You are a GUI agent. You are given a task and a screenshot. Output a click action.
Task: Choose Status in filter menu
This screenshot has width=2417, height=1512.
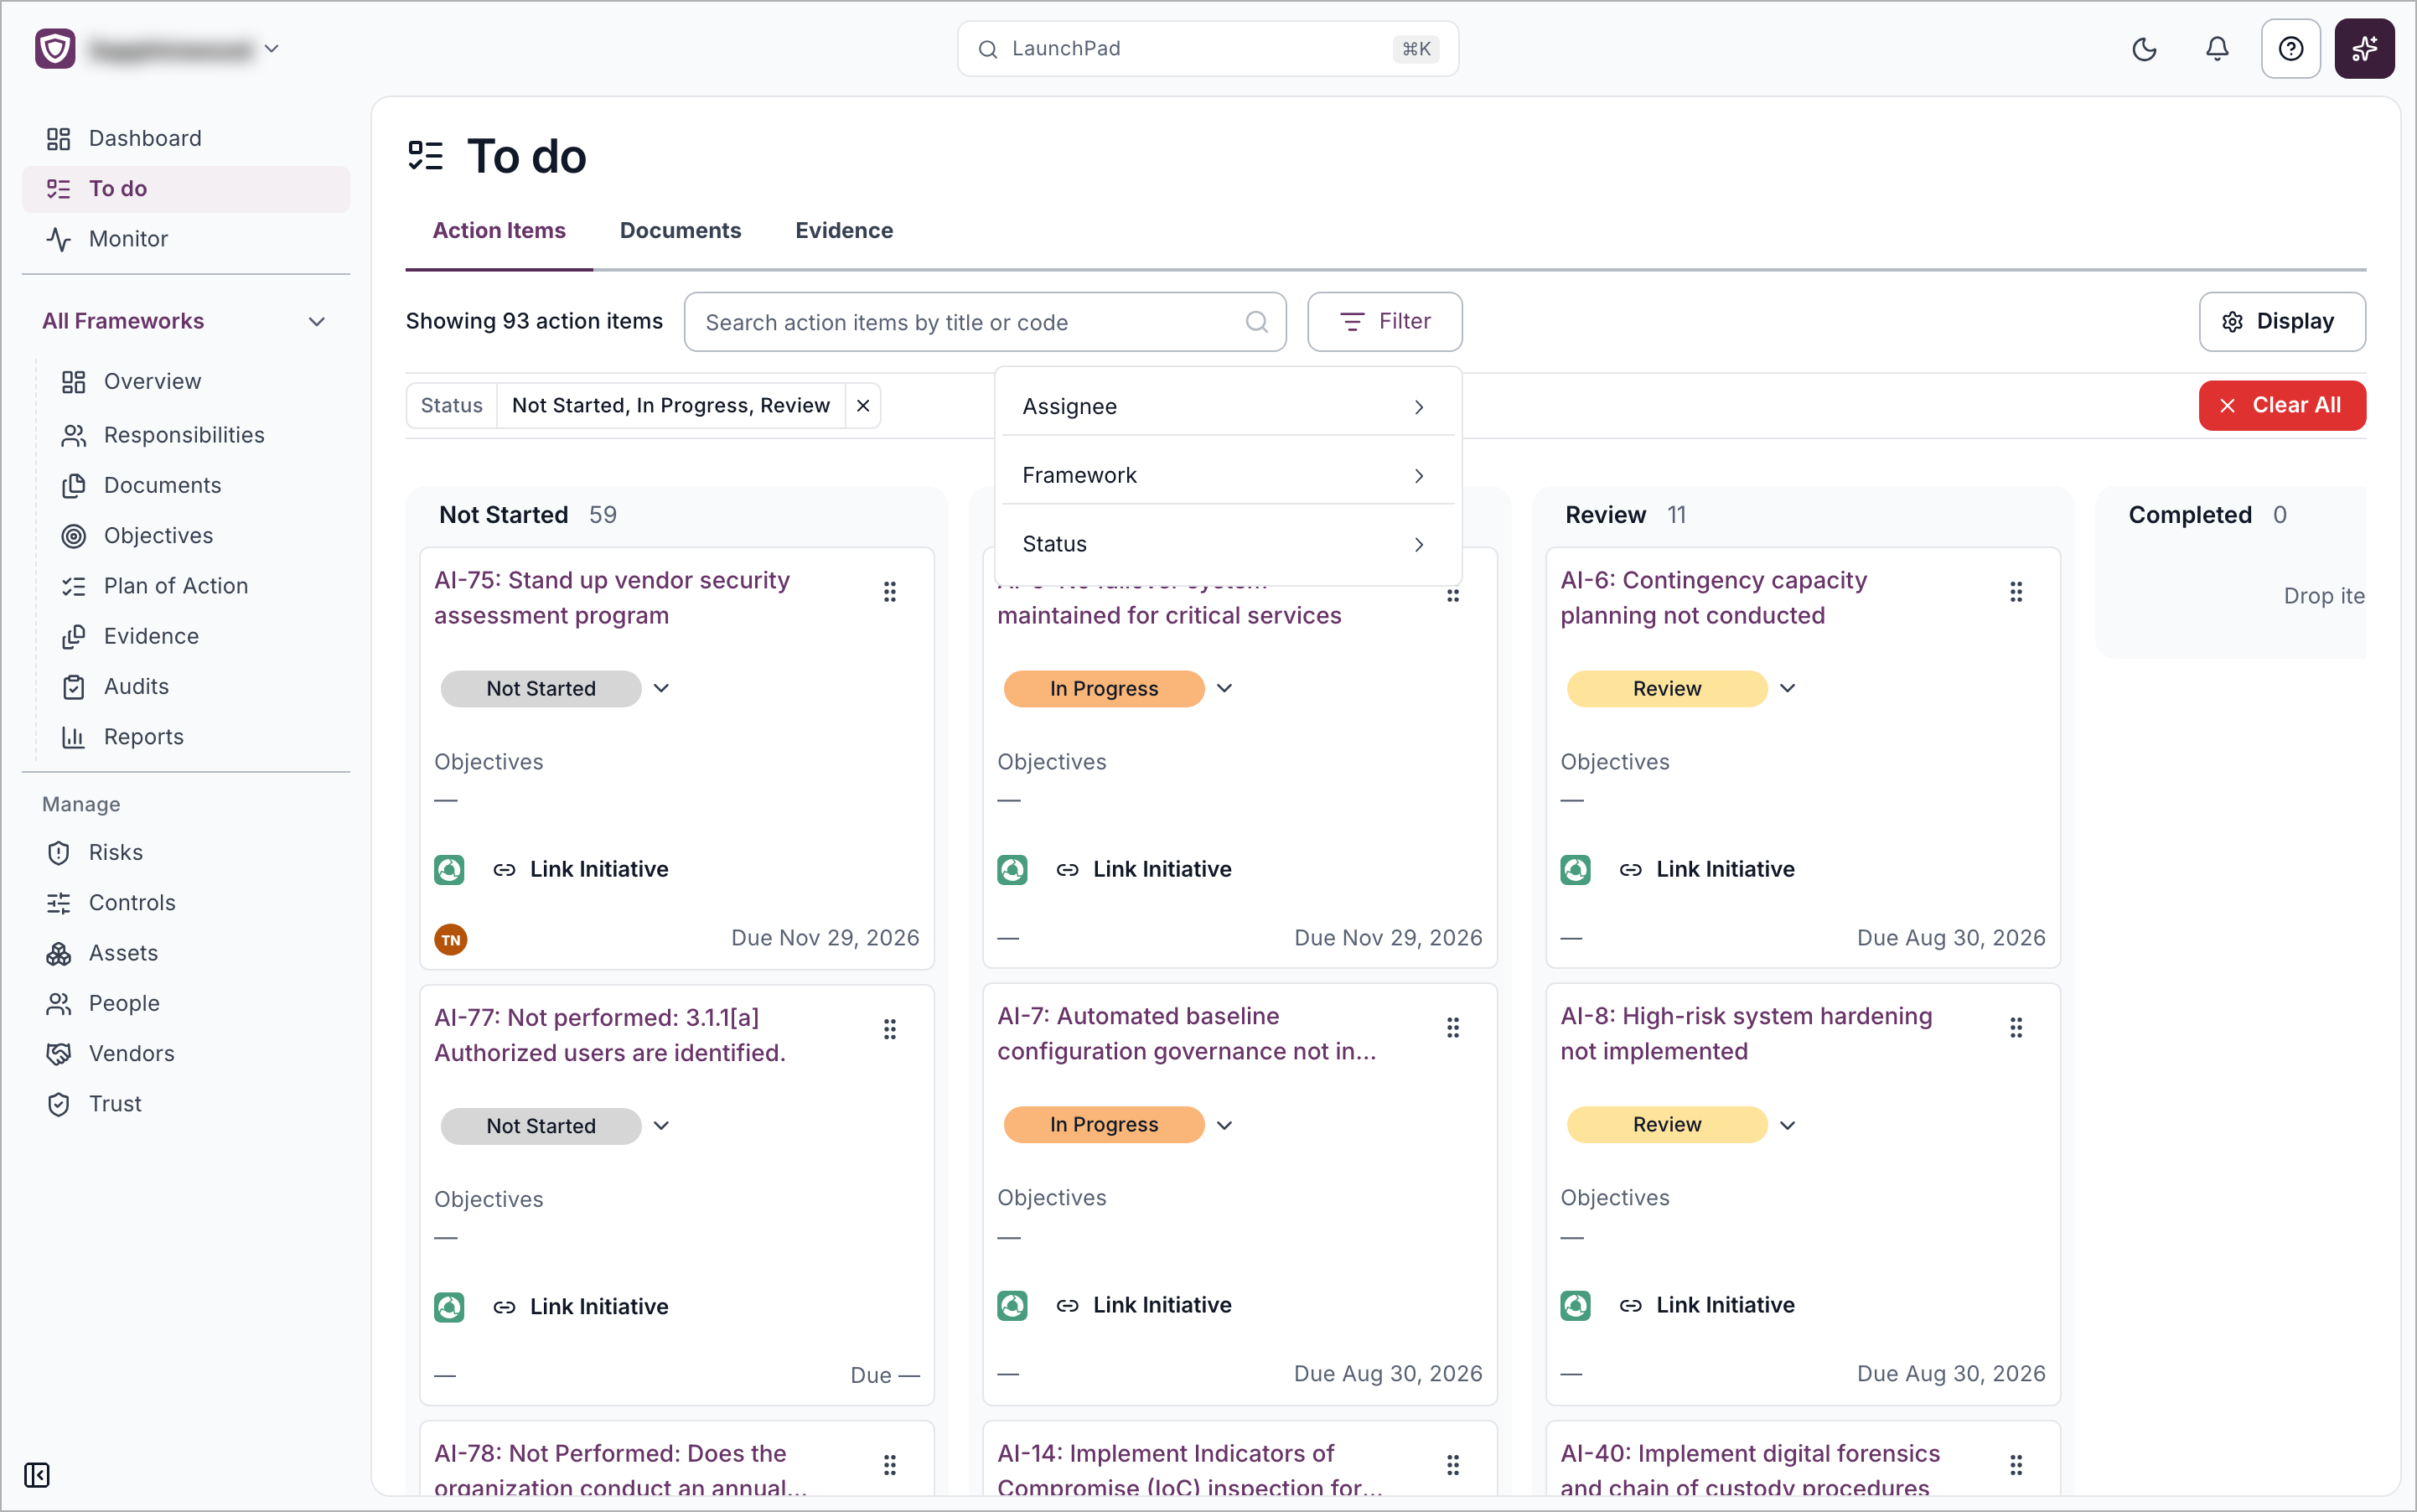pos(1227,544)
